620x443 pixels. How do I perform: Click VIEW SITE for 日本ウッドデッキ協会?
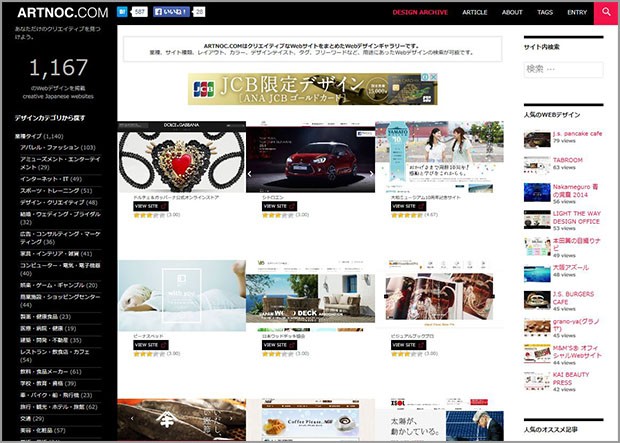(x=280, y=345)
